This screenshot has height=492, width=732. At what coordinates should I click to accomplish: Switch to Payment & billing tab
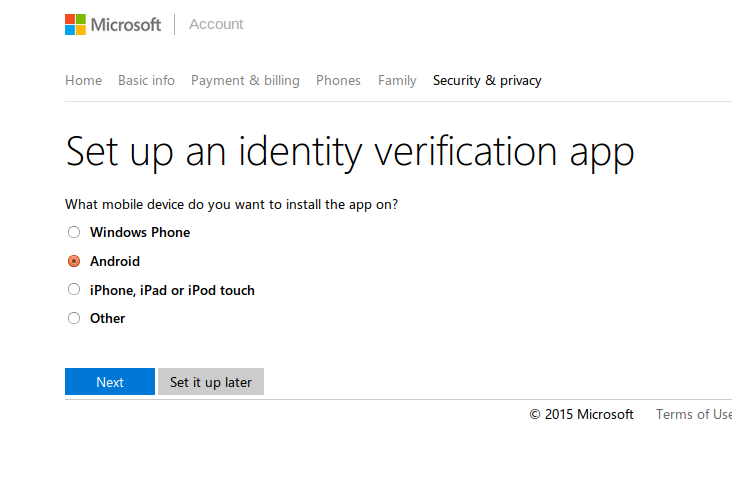pyautogui.click(x=245, y=80)
